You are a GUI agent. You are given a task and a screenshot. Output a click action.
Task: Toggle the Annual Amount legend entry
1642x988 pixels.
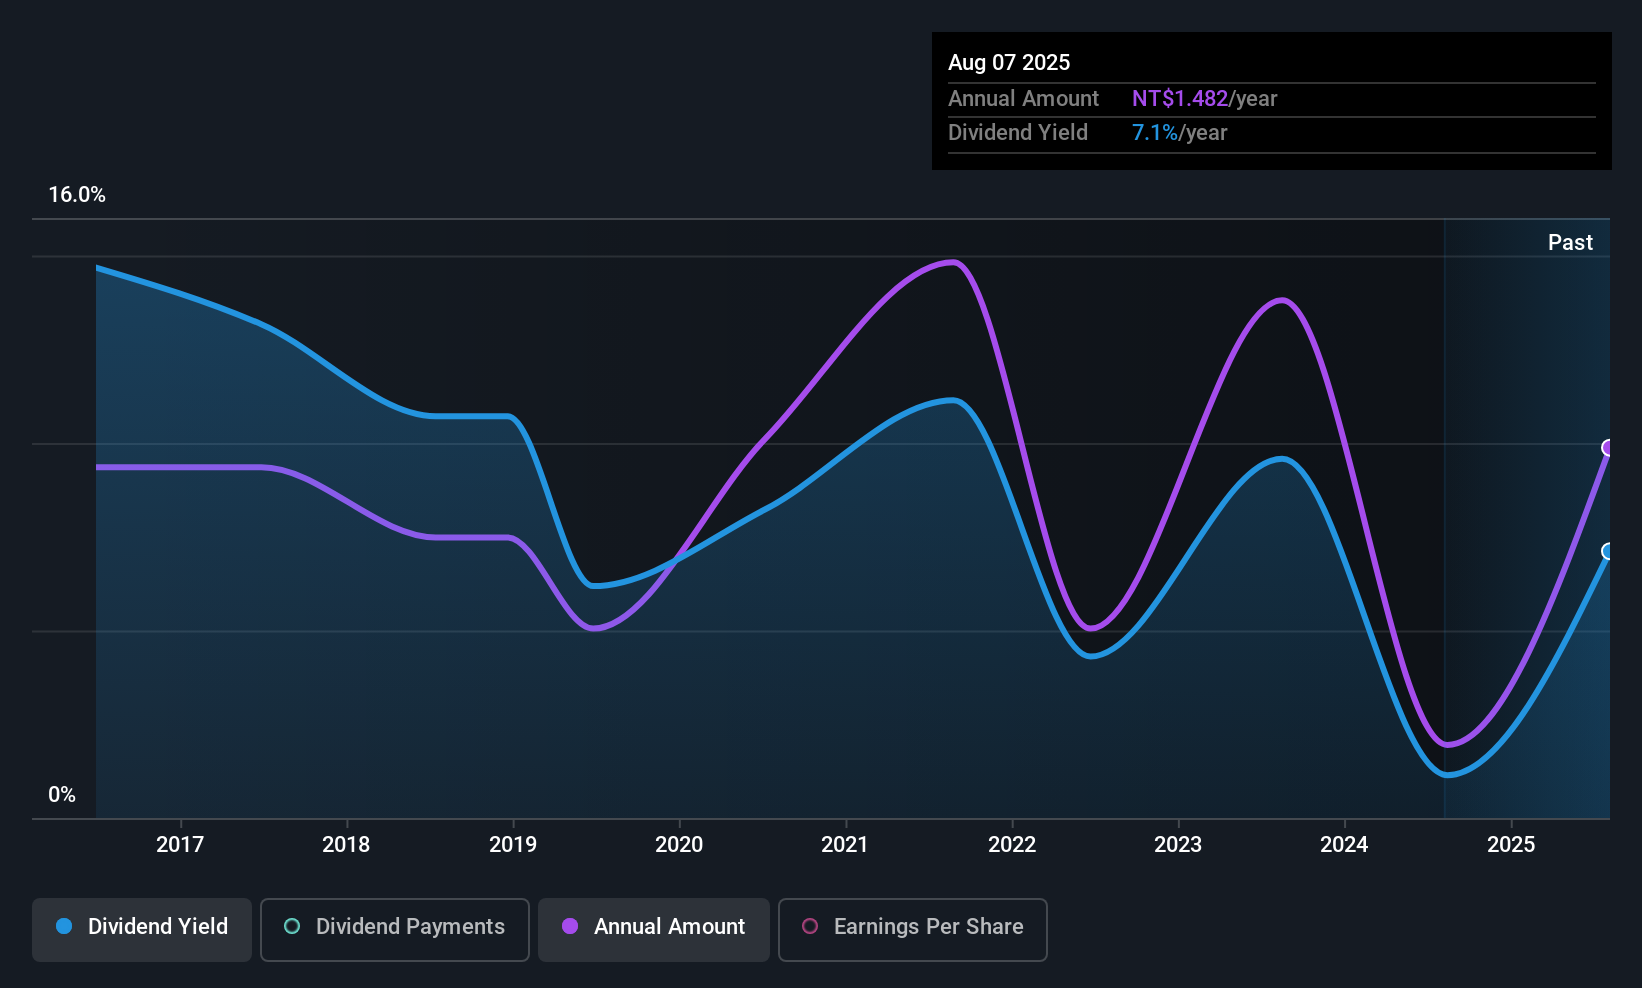(653, 929)
